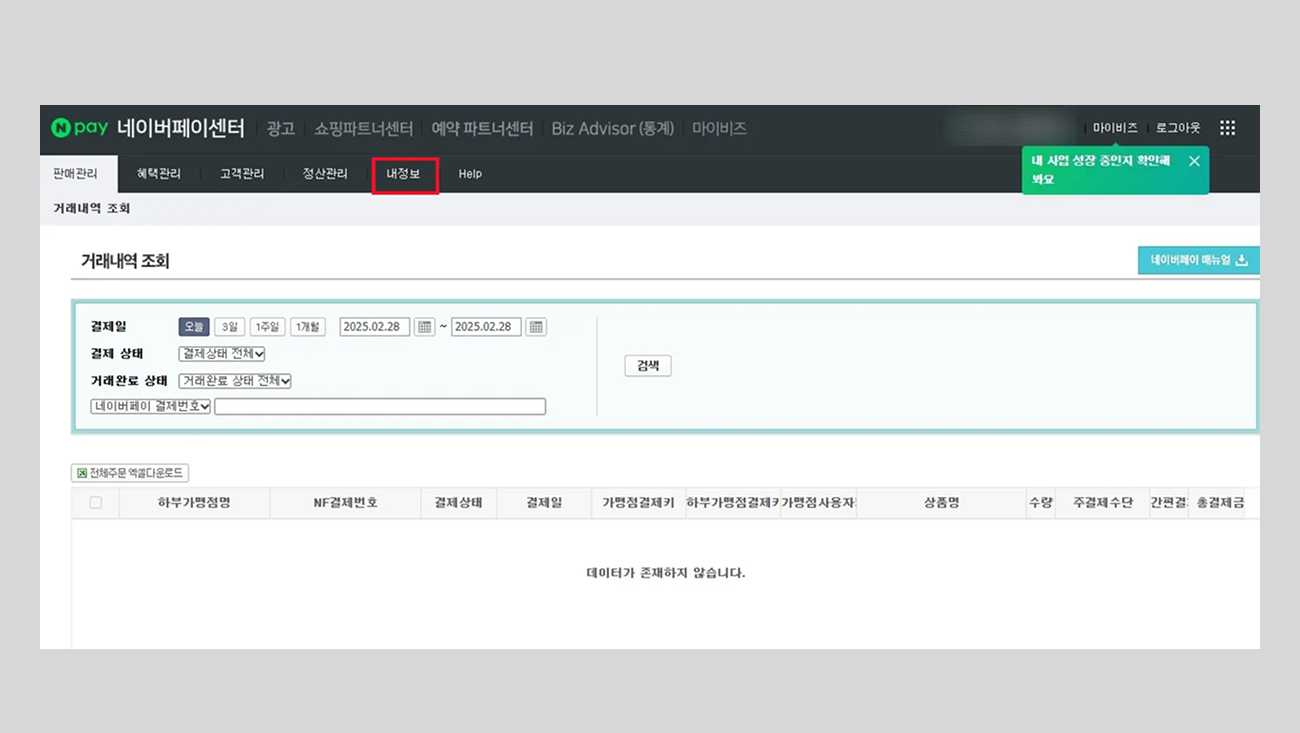Open the 혜택관리 tab
Image resolution: width=1300 pixels, height=733 pixels.
point(159,174)
